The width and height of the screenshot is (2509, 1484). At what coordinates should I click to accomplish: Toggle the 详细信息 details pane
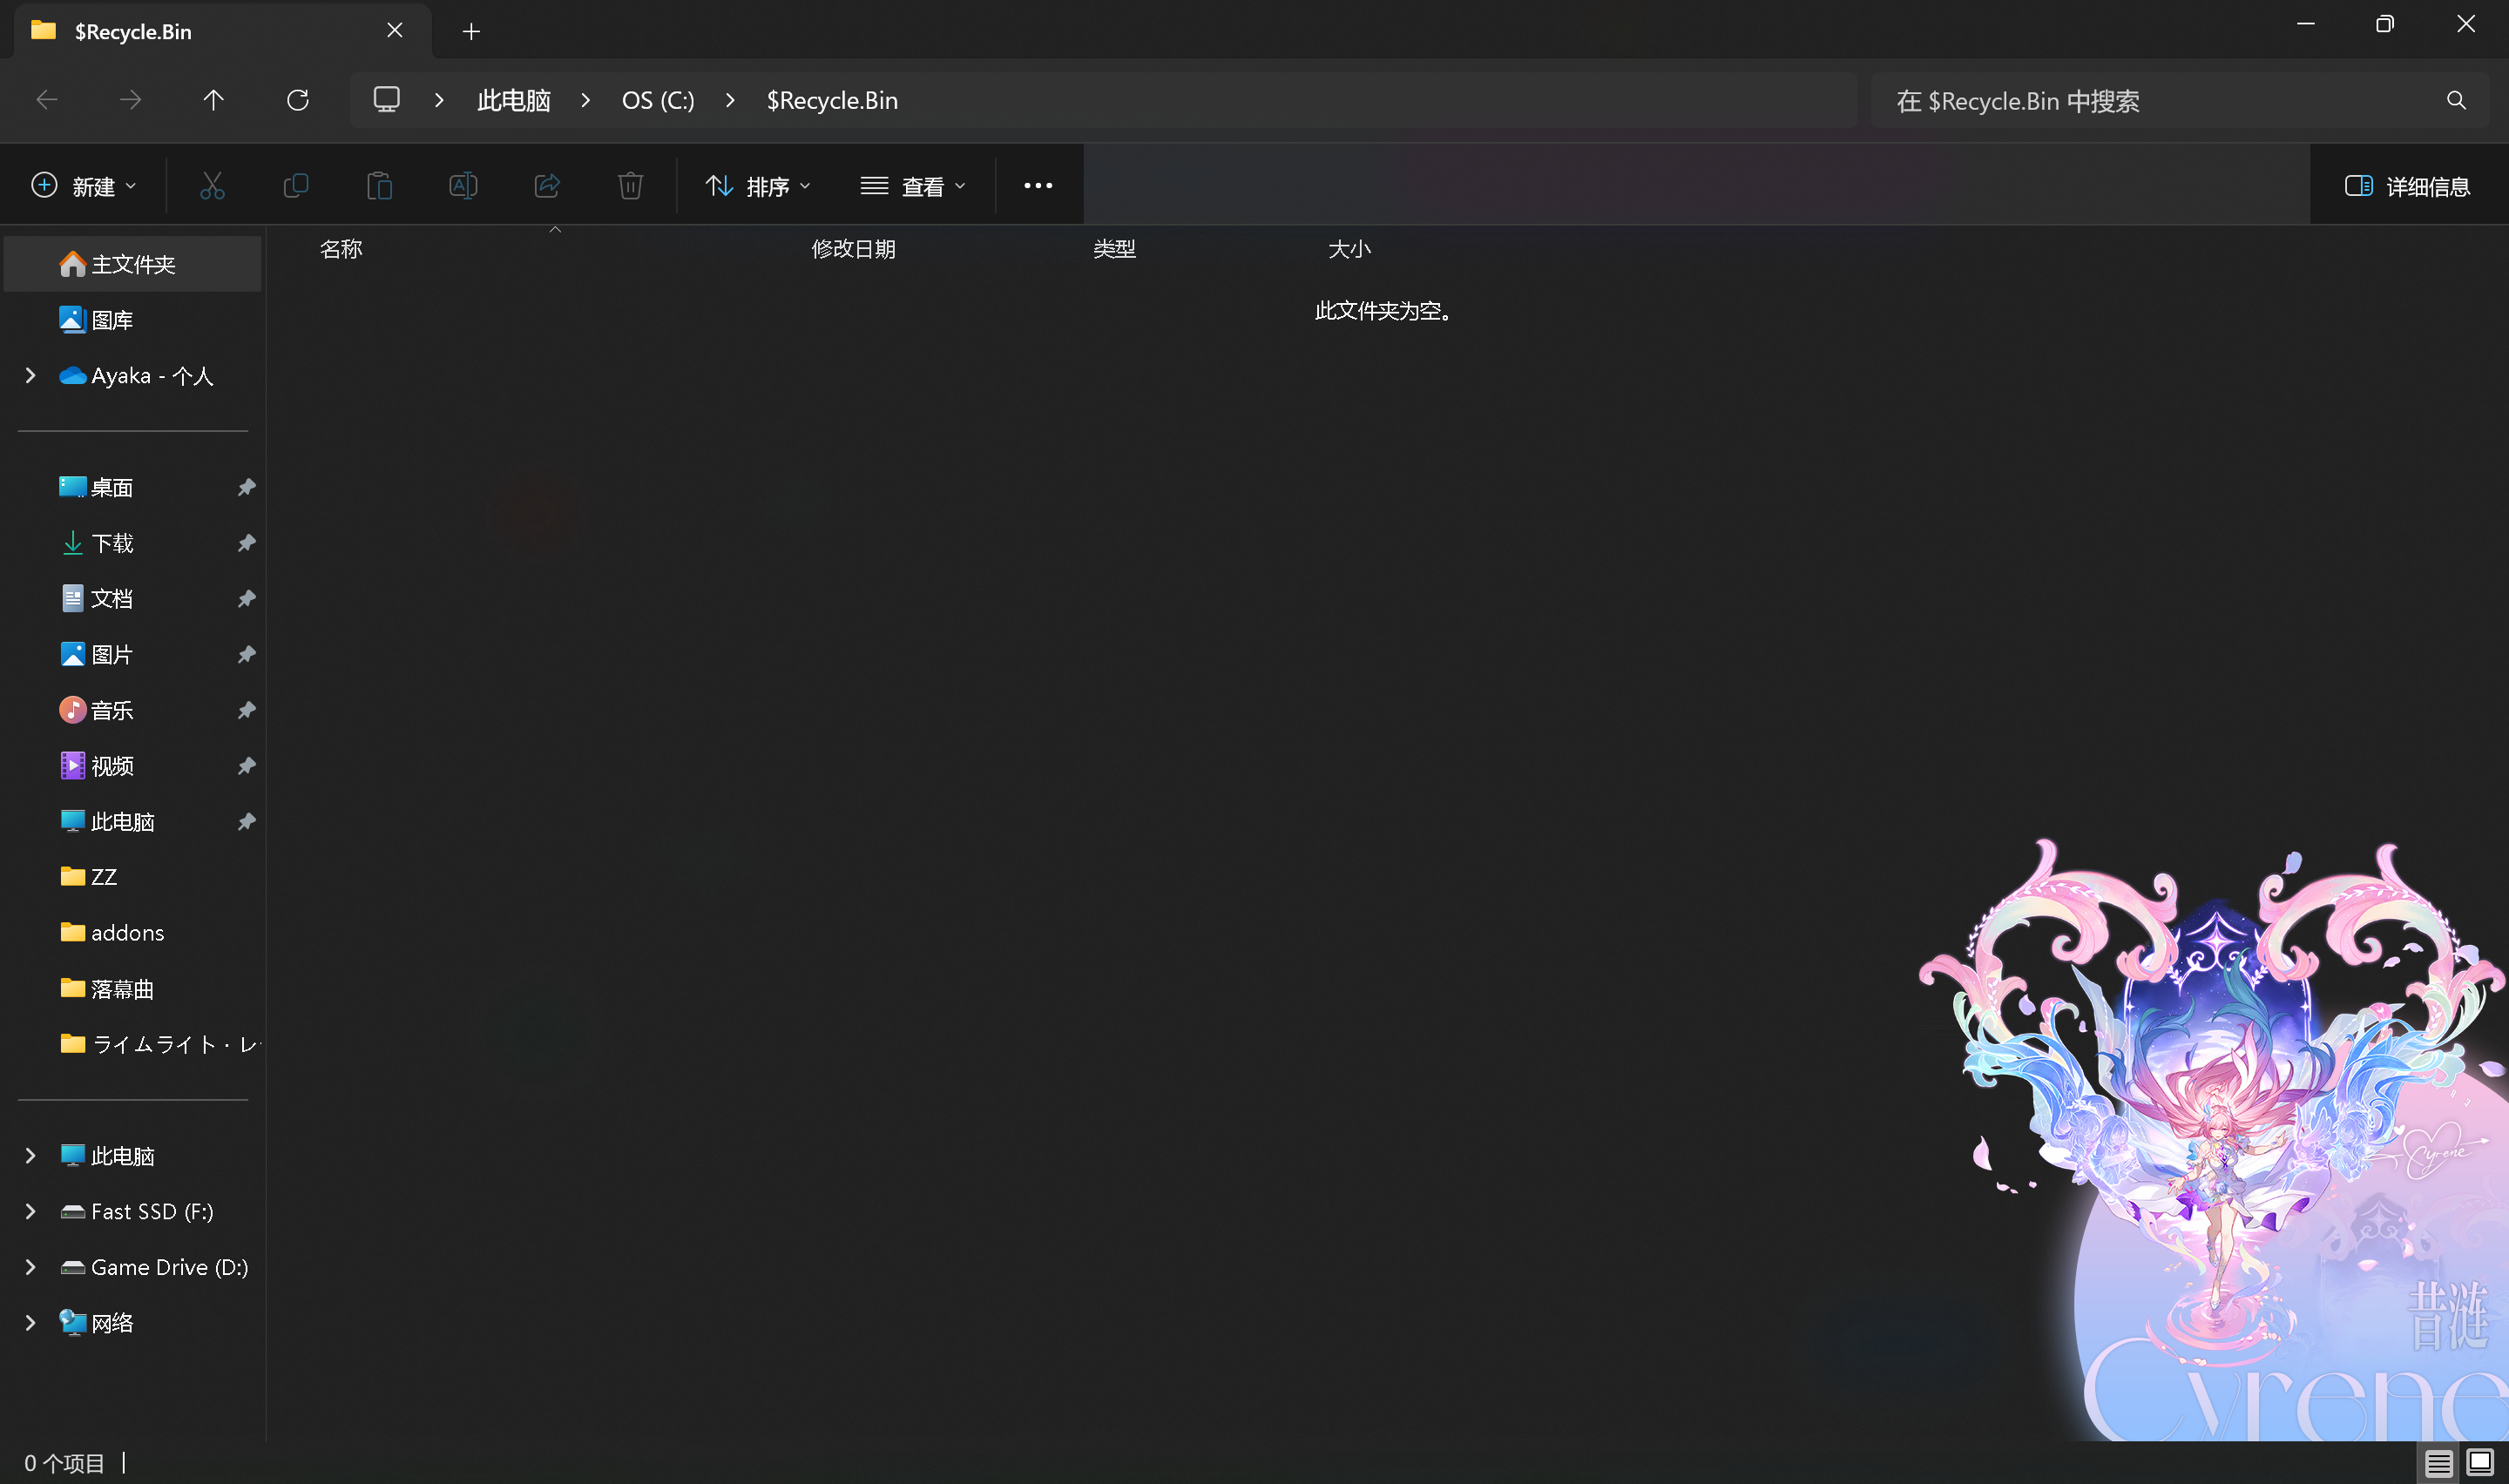pyautogui.click(x=2407, y=186)
